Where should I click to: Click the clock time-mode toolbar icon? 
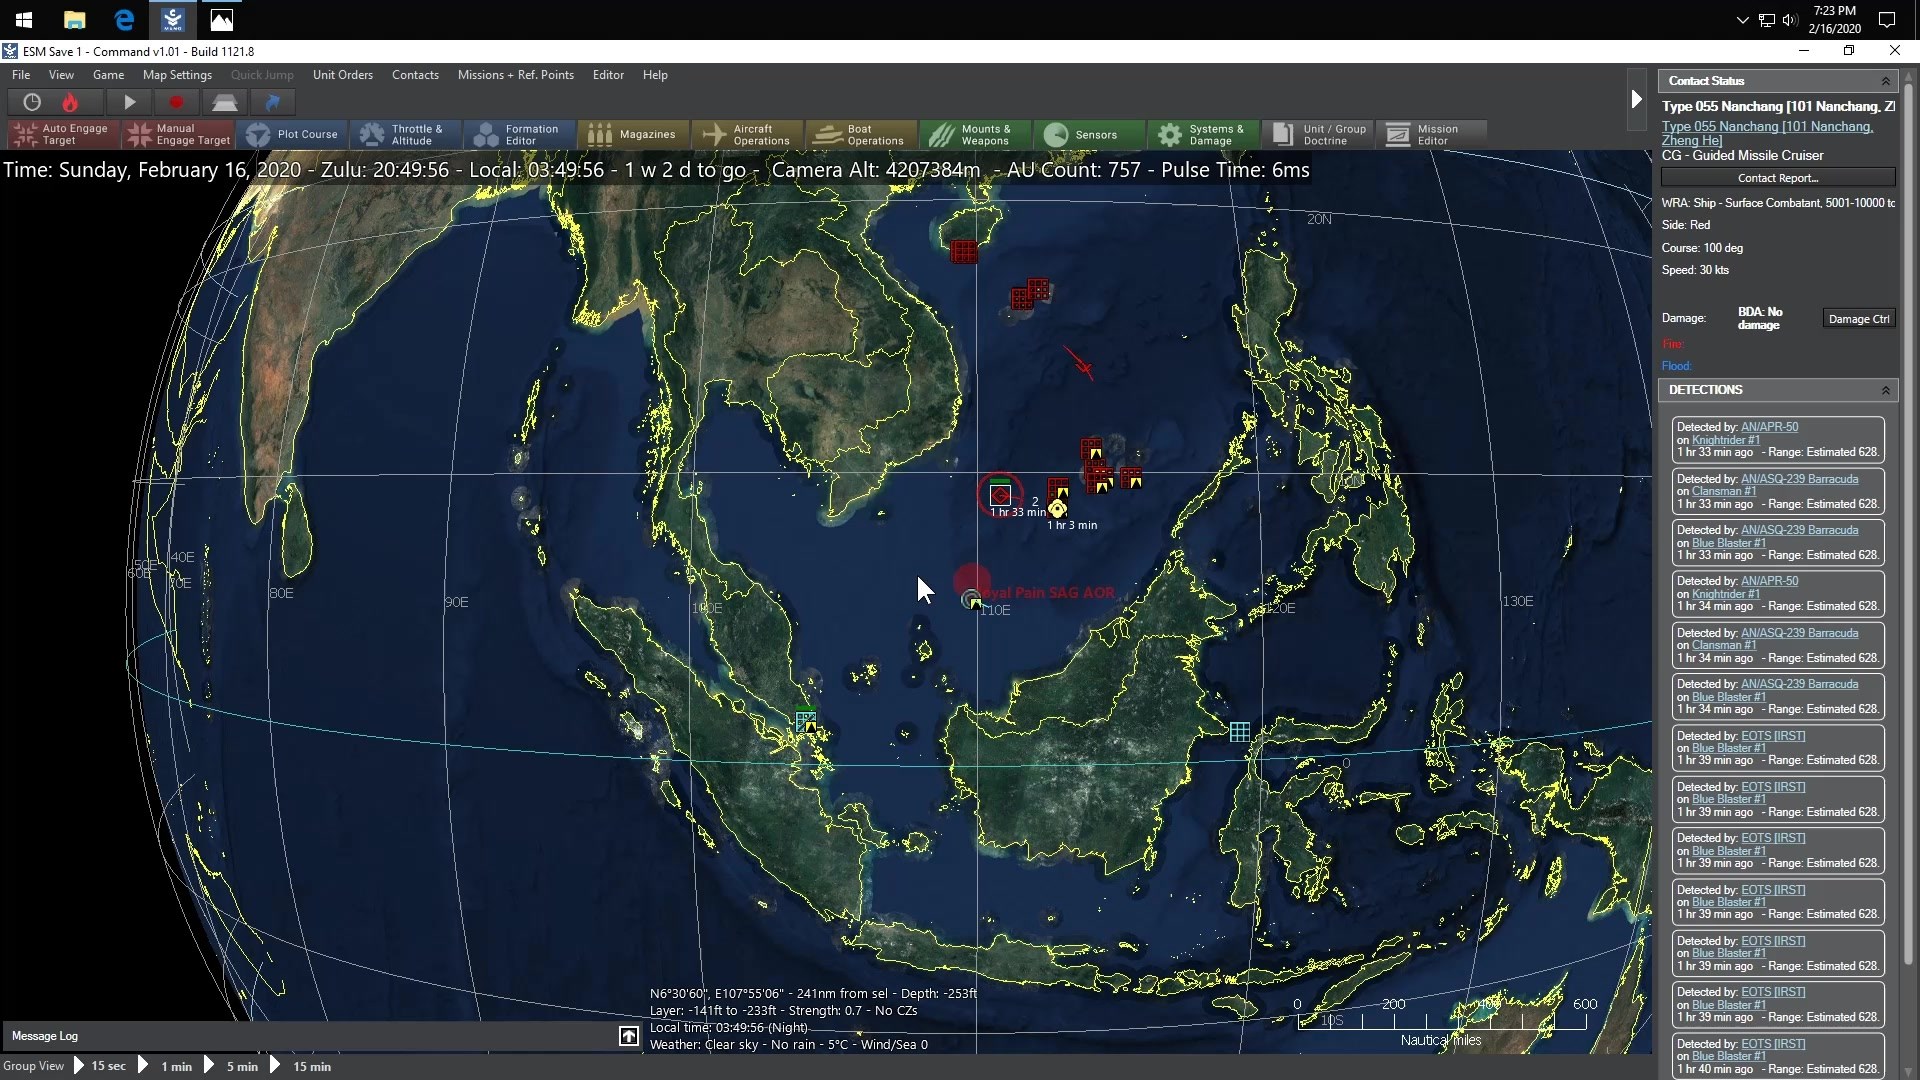click(x=32, y=102)
